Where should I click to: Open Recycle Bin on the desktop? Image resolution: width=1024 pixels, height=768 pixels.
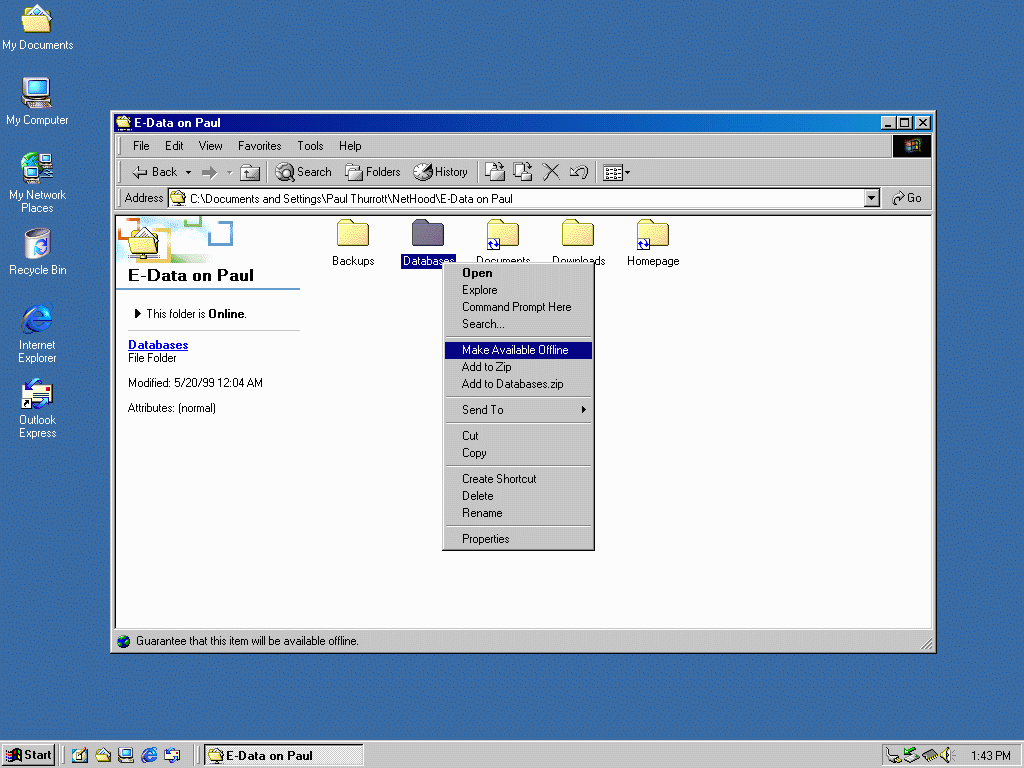(x=37, y=244)
